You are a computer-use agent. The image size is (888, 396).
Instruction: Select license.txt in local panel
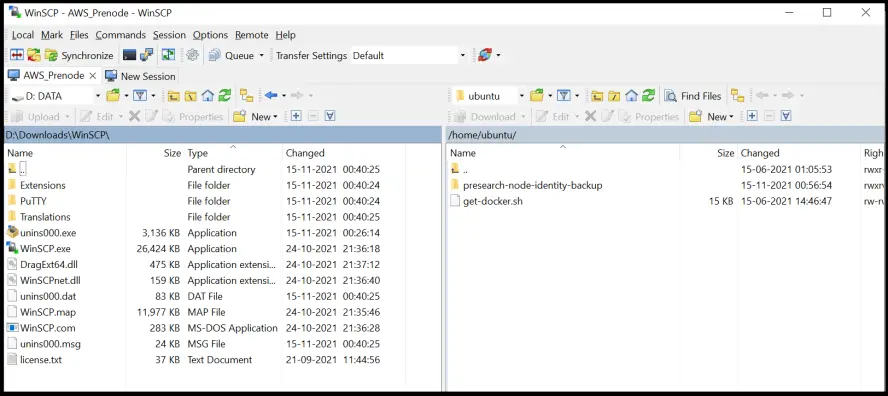40,360
